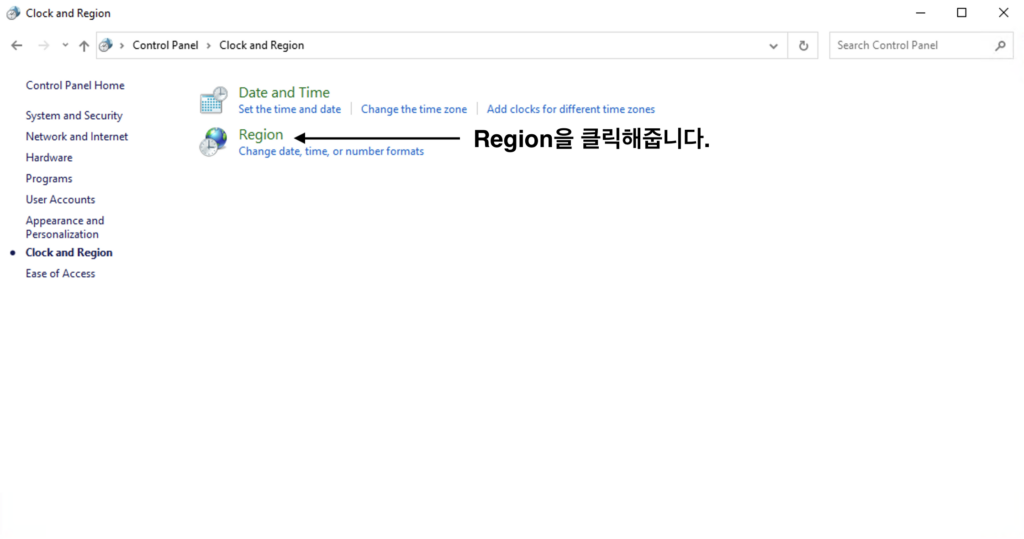The height and width of the screenshot is (539, 1024).
Task: Select Control Panel breadcrumb
Action: pos(165,45)
